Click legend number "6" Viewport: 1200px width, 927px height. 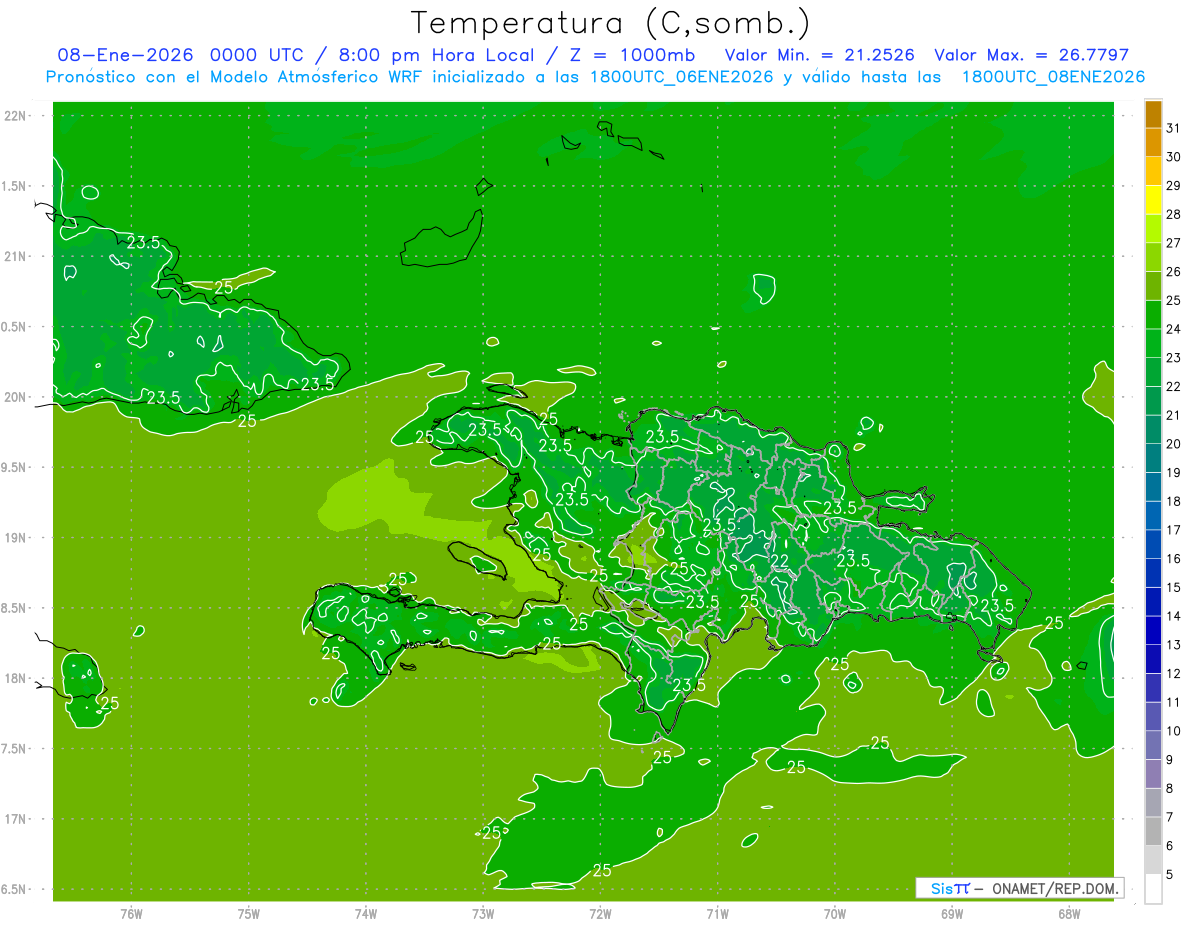(x=1170, y=846)
